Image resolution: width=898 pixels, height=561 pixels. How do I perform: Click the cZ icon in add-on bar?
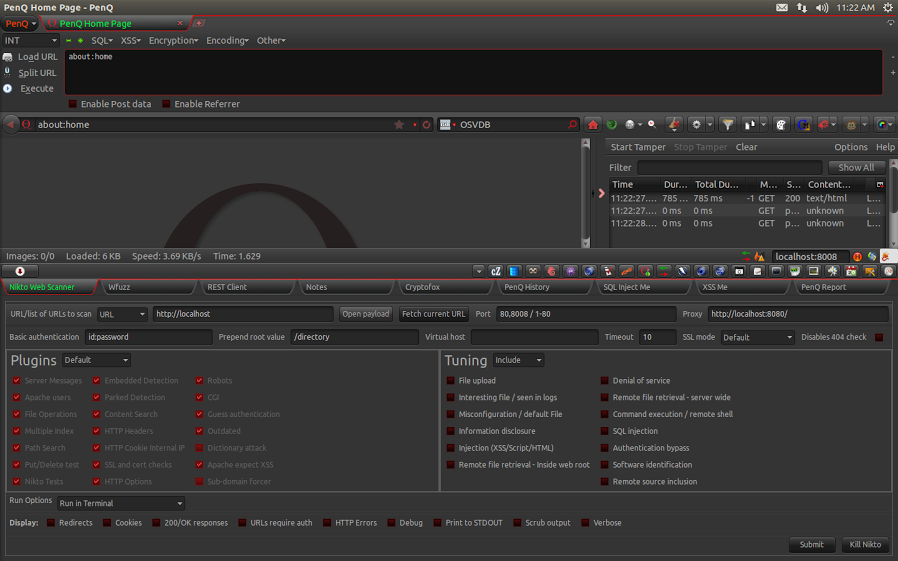pos(496,271)
